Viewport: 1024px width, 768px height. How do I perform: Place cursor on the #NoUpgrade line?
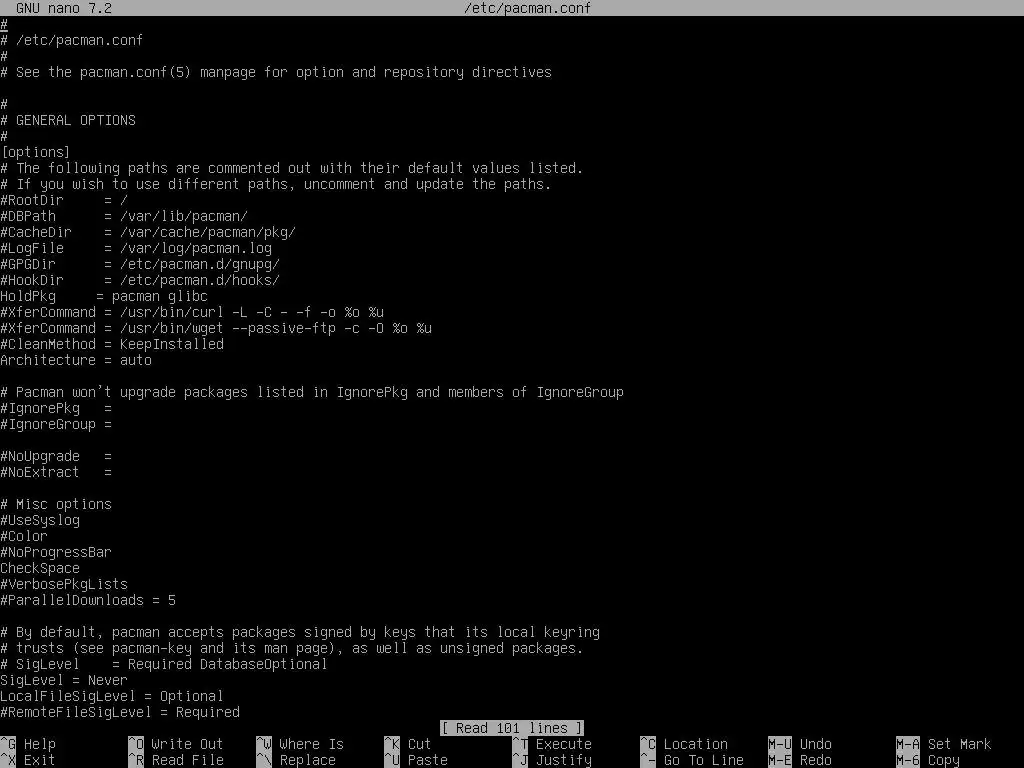tap(56, 456)
